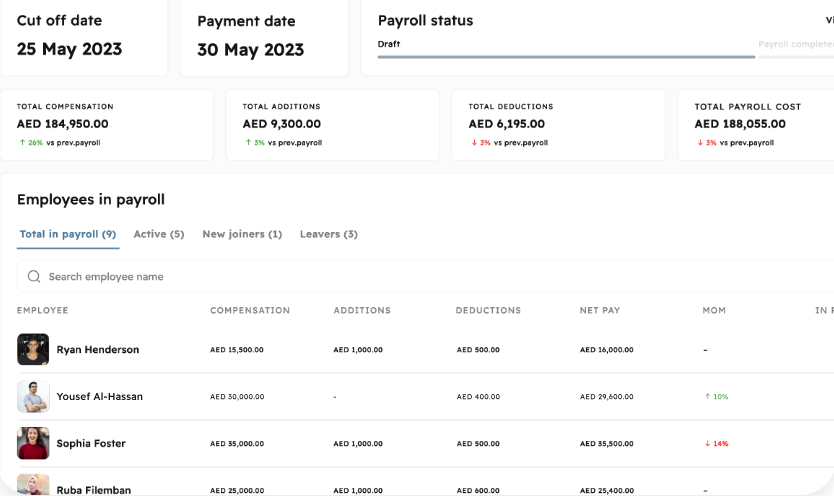Click Sophia Foster's net pay AED 35,500.00
Viewport: 834px width, 496px height.
[607, 443]
